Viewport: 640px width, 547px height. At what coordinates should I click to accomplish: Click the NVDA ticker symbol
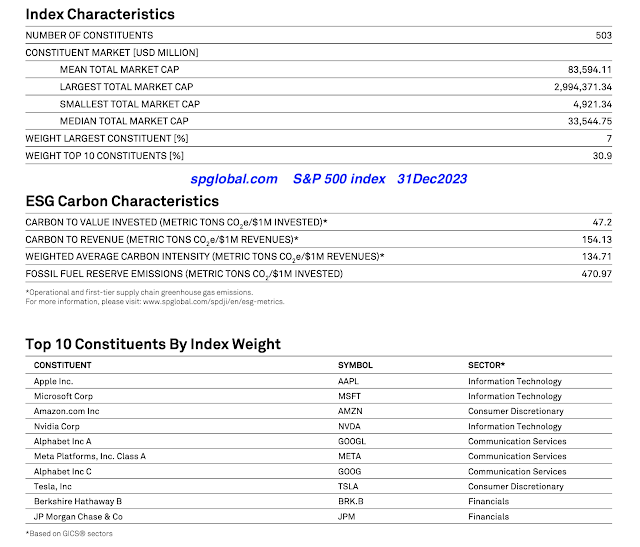pos(352,426)
